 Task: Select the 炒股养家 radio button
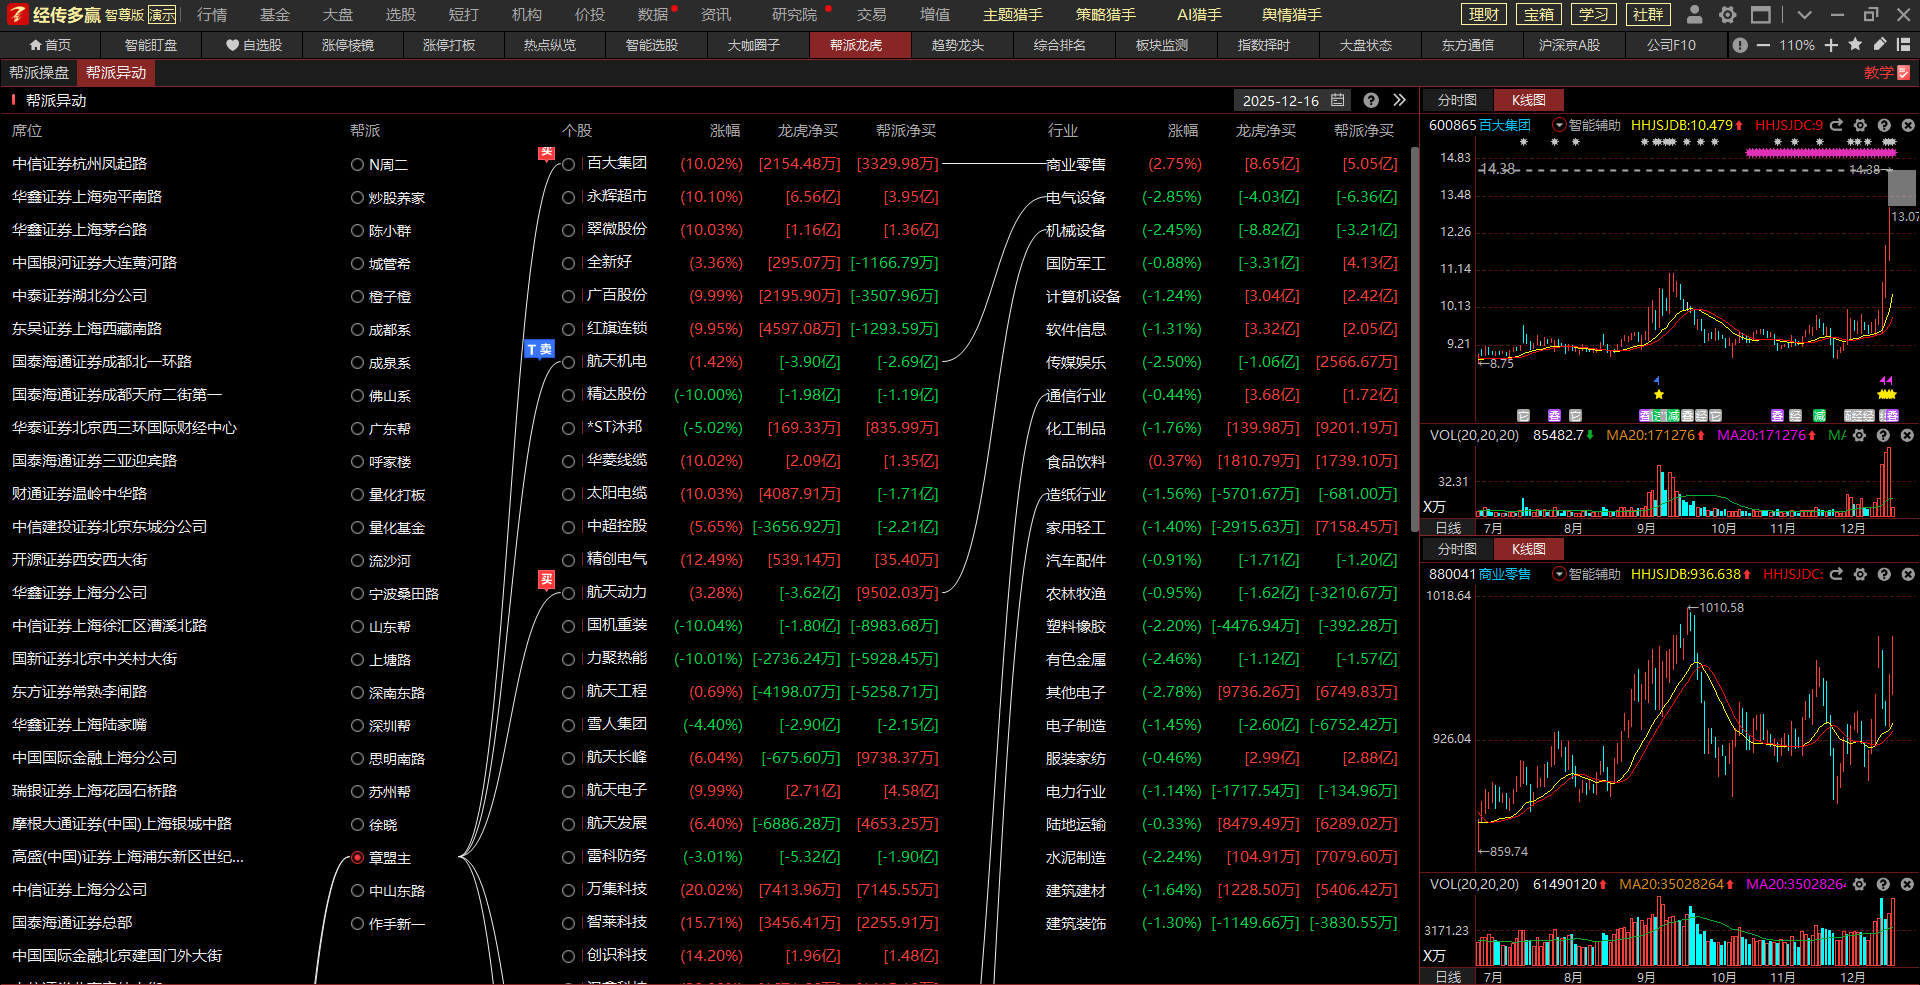[357, 198]
